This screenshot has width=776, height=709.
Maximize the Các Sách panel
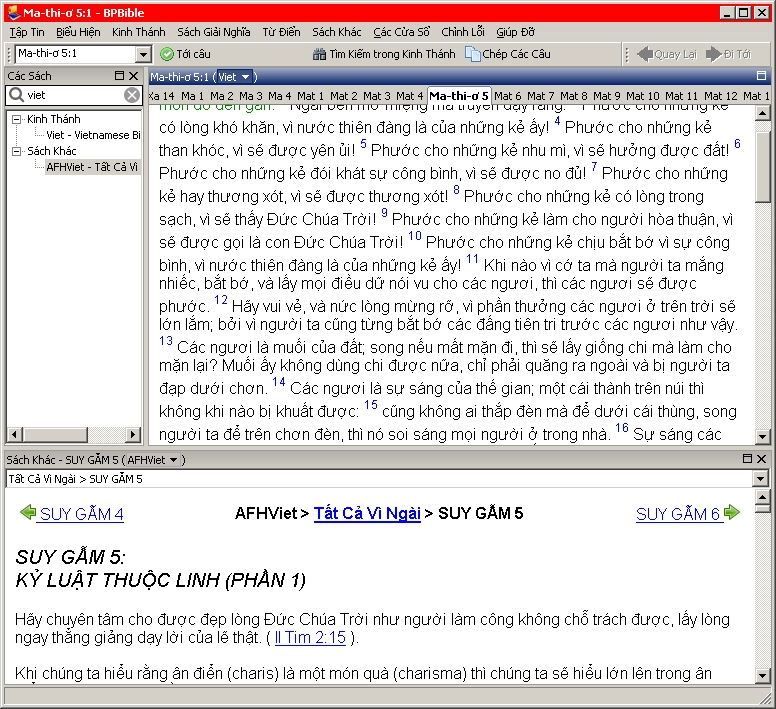click(x=119, y=76)
